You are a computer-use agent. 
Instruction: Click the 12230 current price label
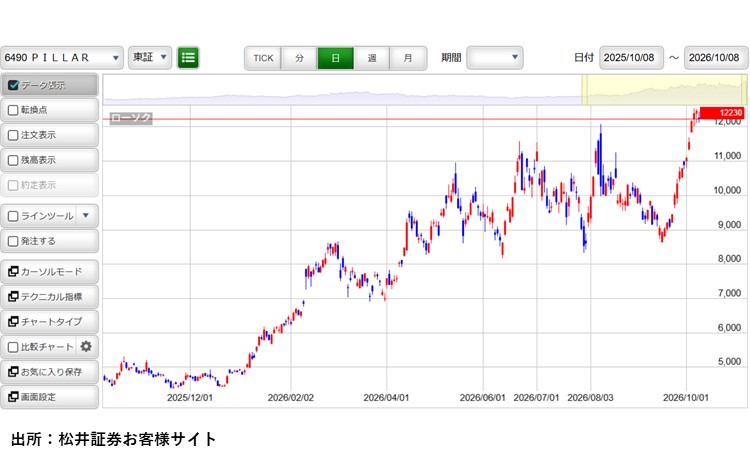(x=722, y=113)
